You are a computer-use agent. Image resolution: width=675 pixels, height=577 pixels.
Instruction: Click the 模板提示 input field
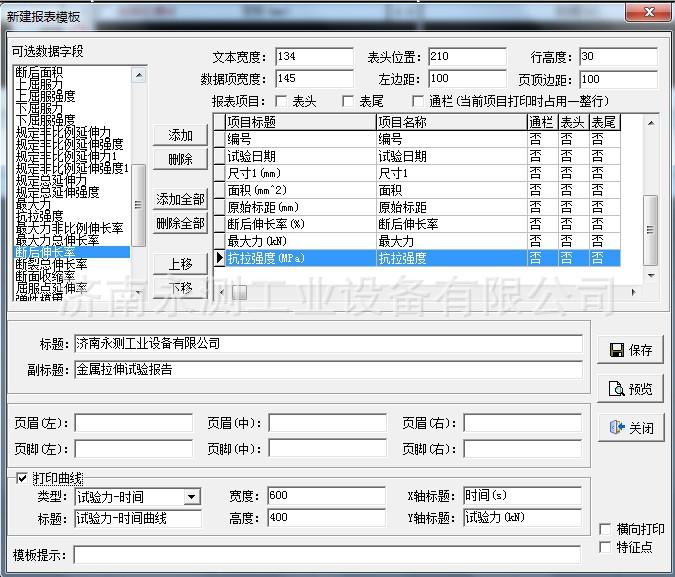click(327, 555)
